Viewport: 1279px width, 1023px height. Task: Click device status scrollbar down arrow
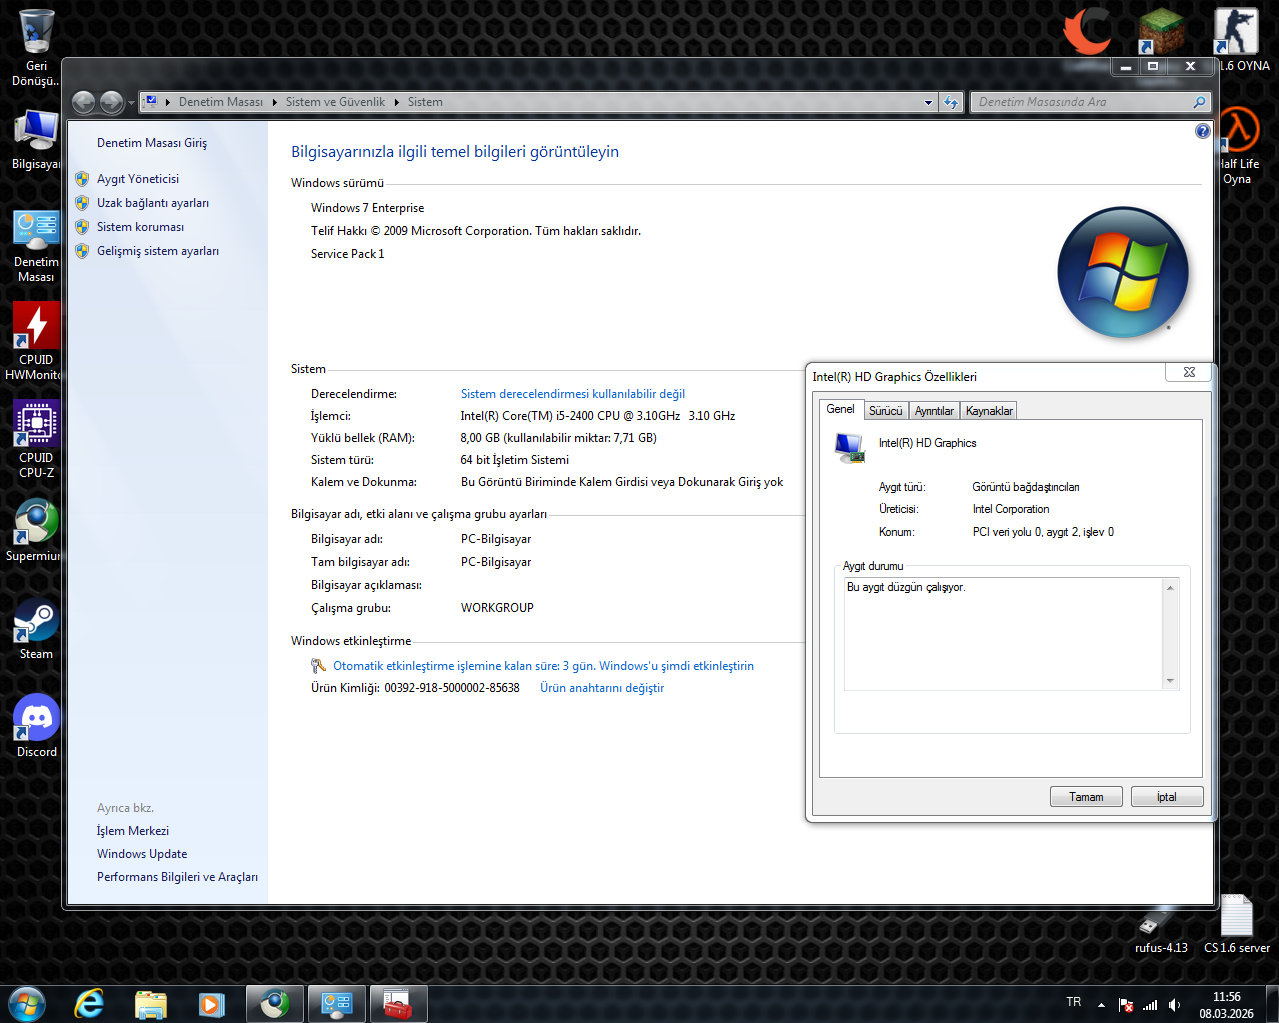[x=1170, y=681]
